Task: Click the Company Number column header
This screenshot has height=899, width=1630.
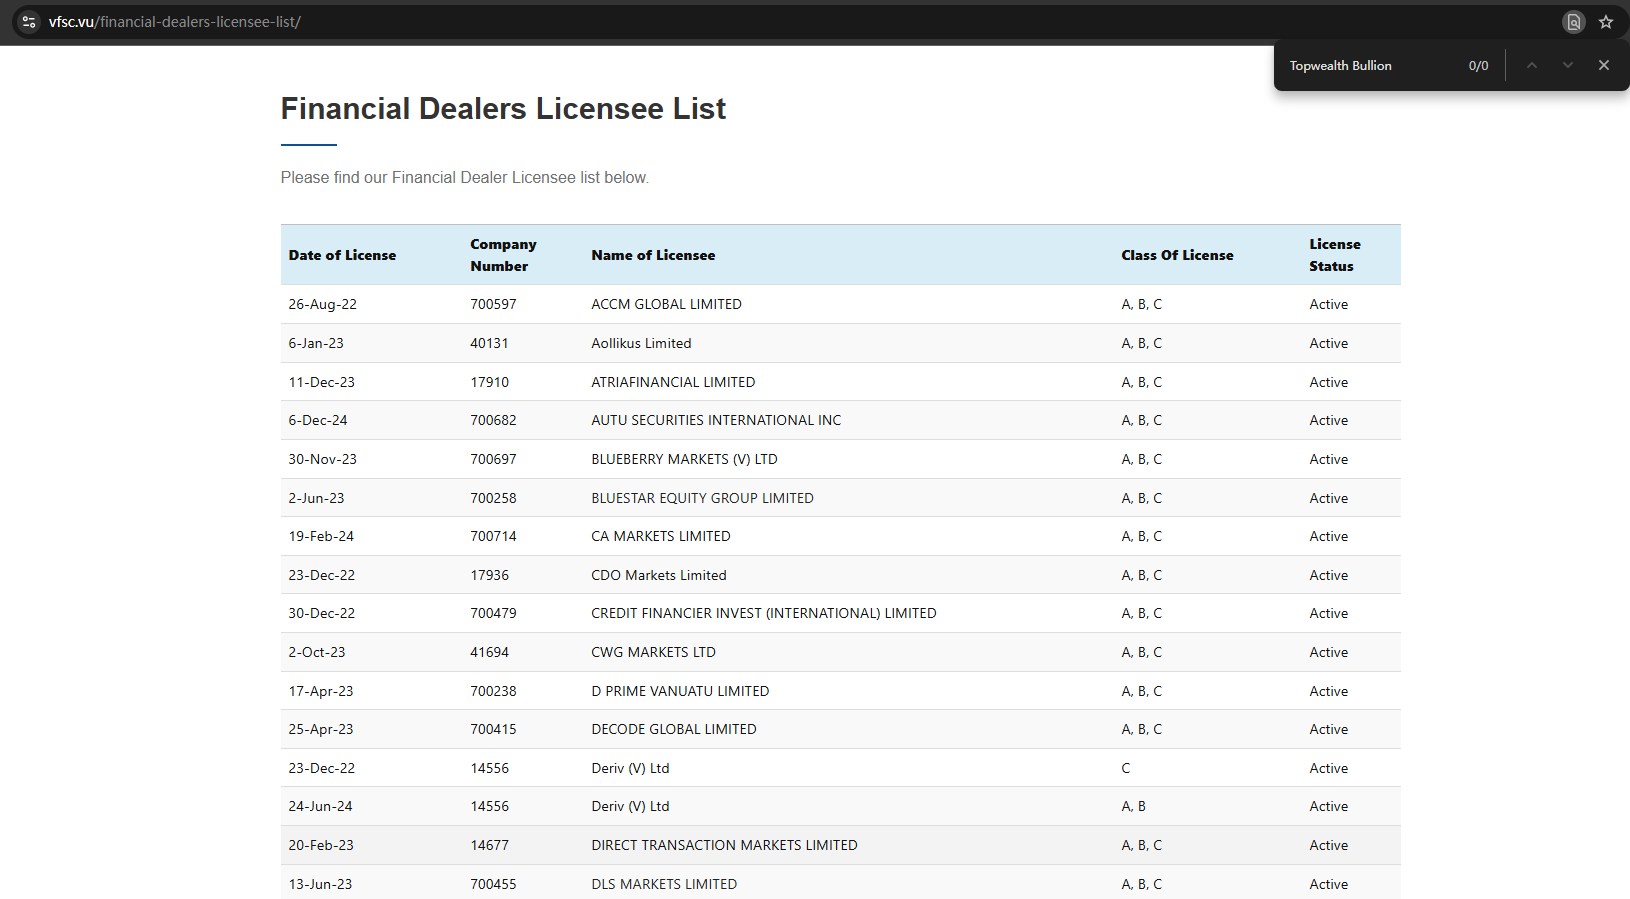Action: coord(503,255)
